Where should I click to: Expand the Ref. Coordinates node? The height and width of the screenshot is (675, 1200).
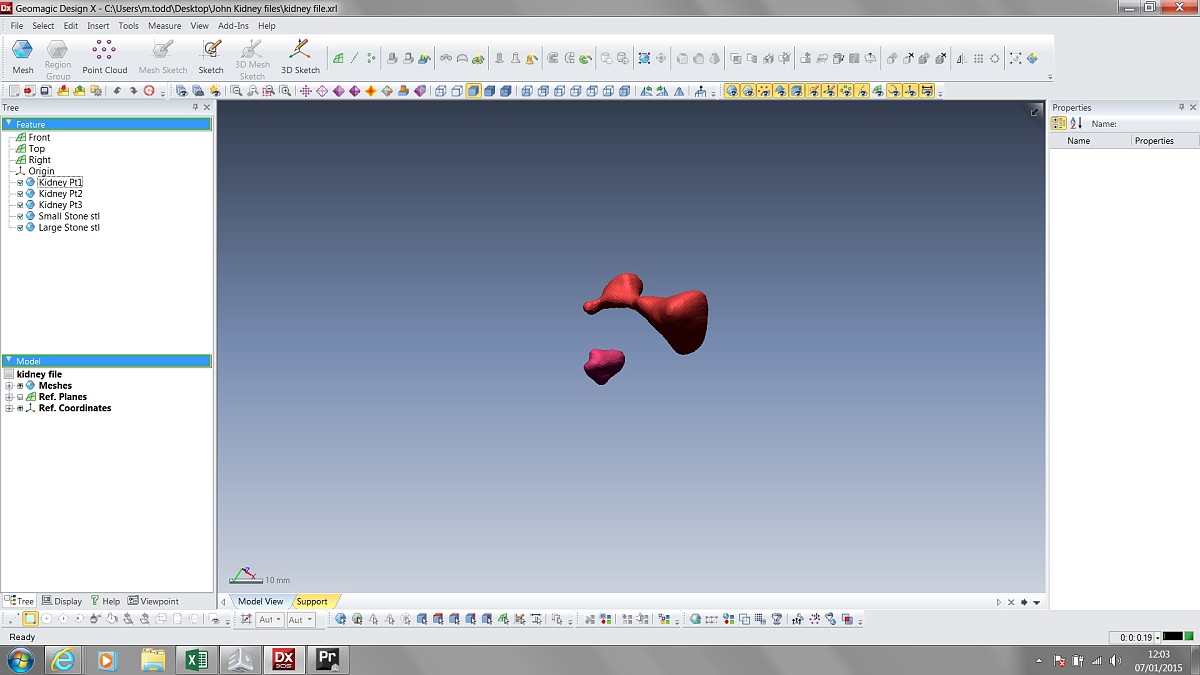[9, 409]
